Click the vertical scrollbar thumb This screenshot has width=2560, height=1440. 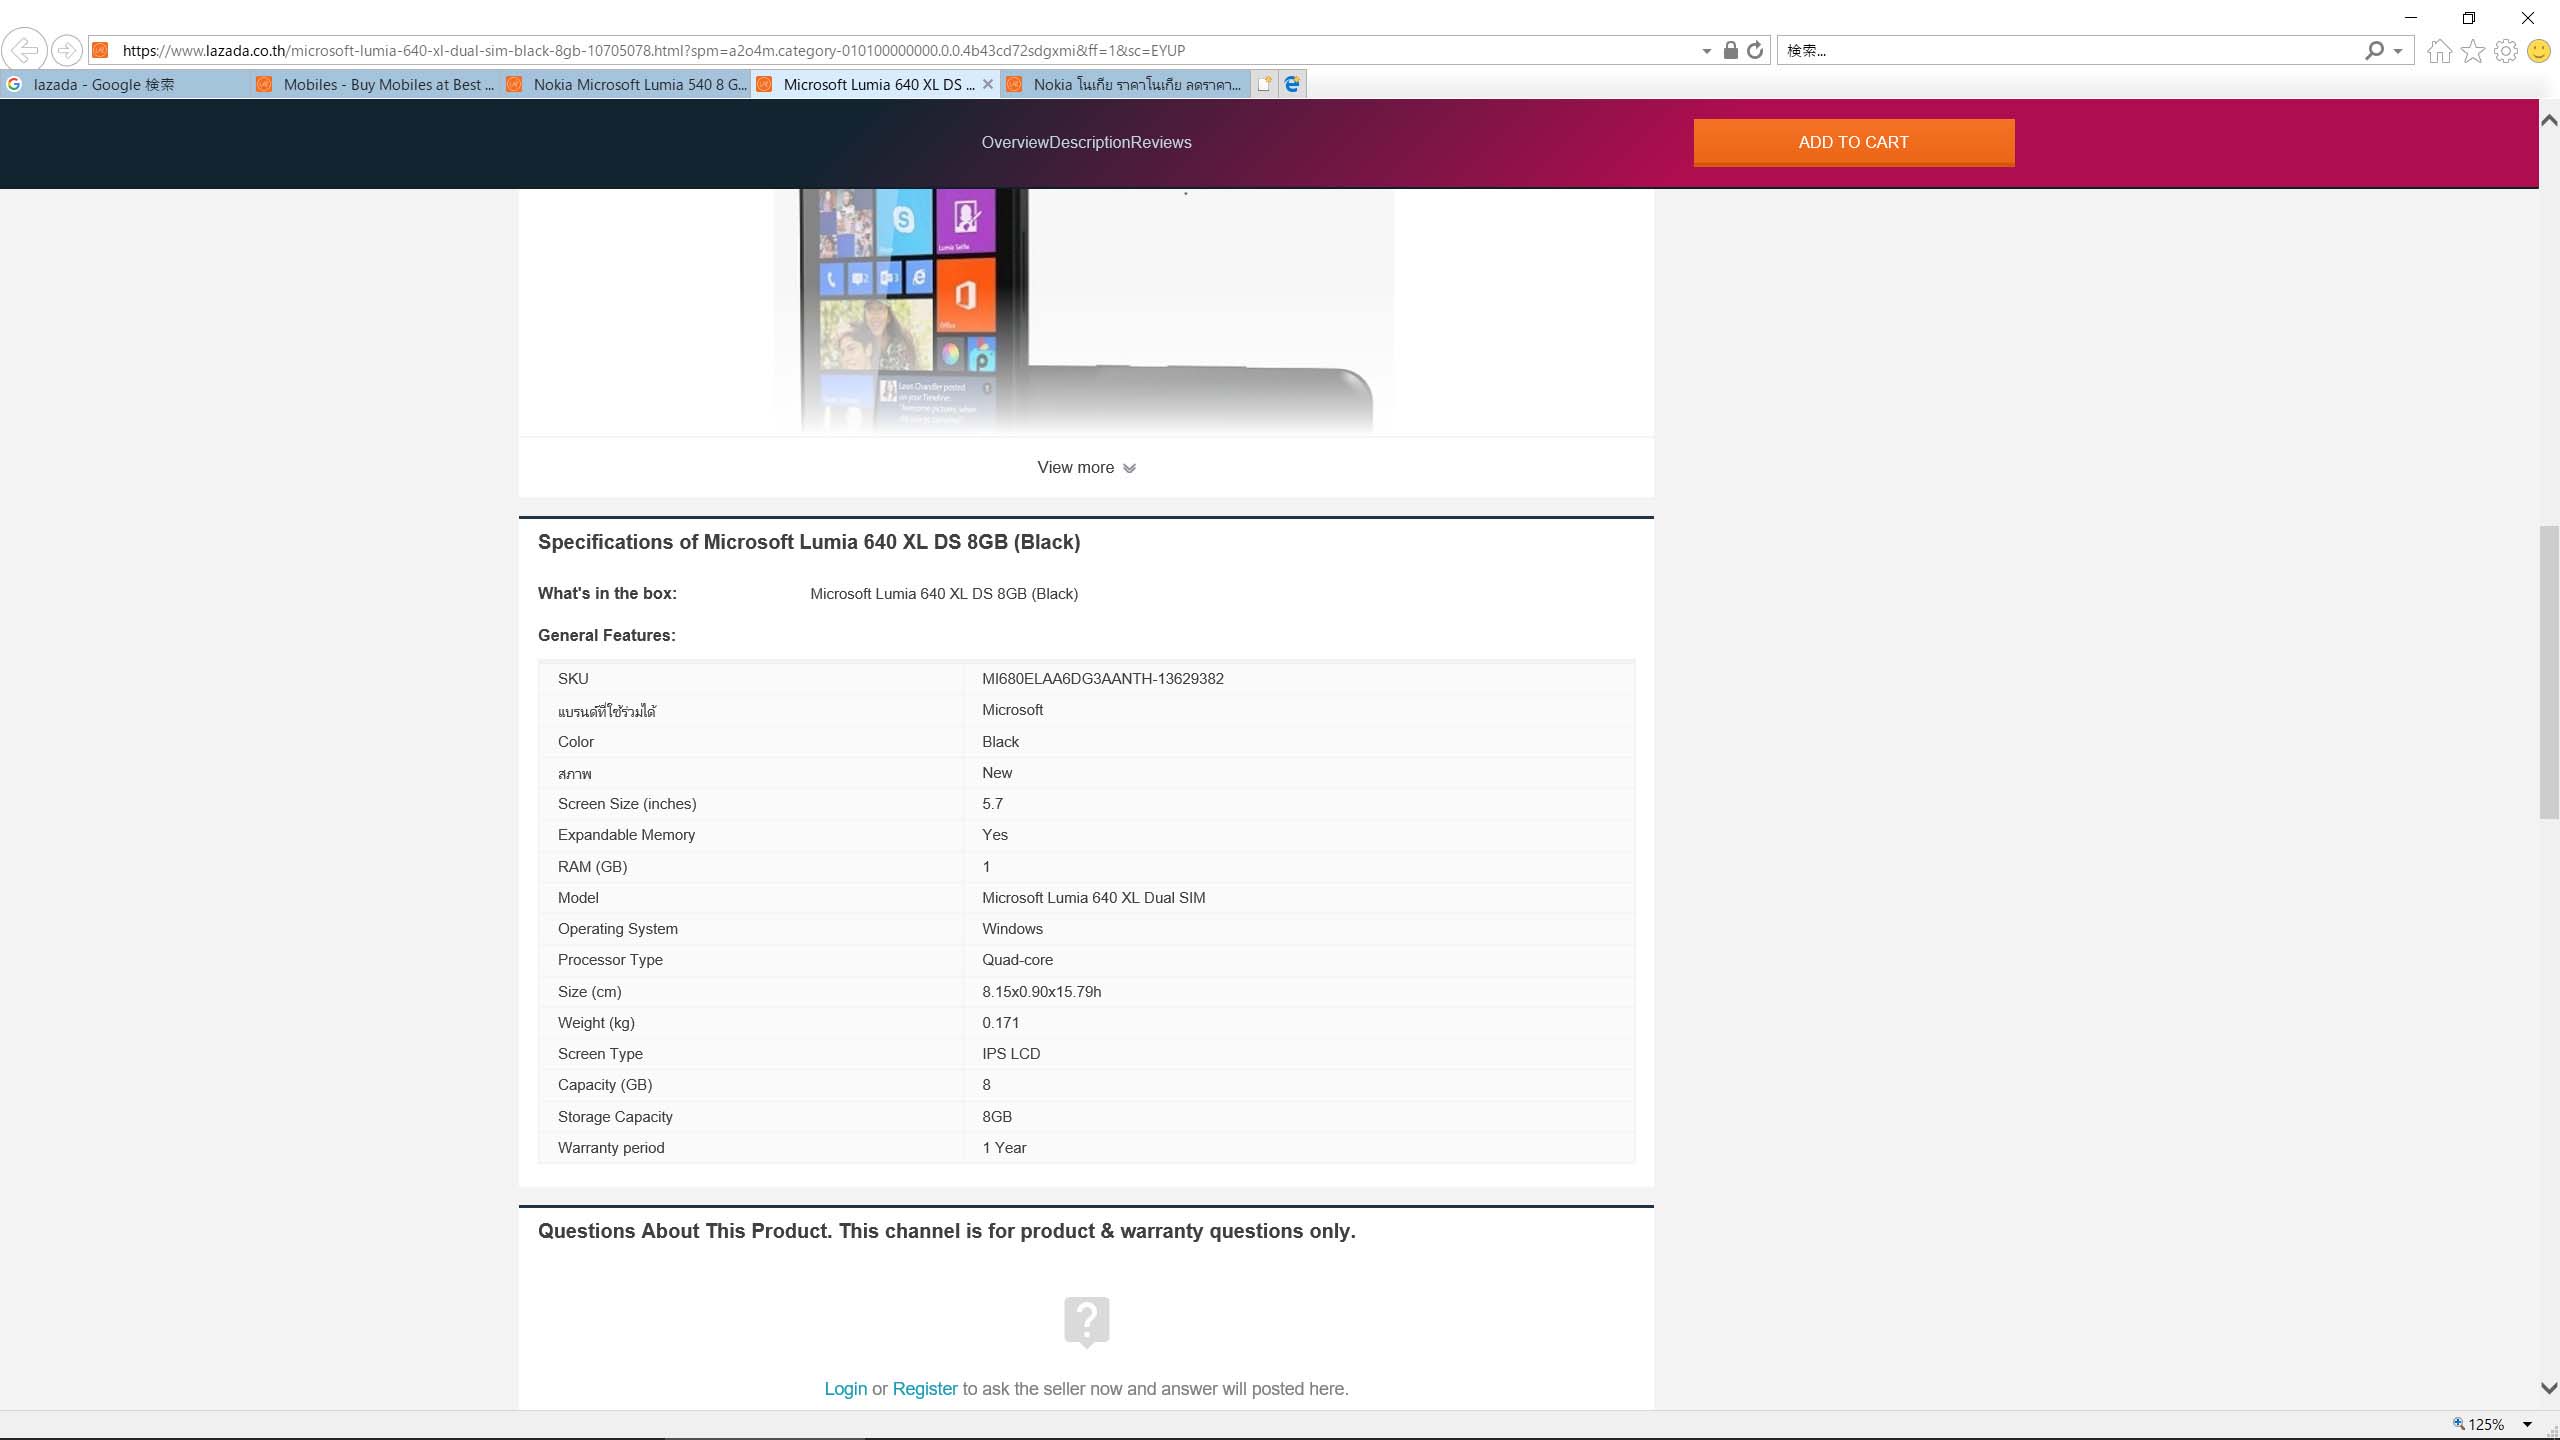[2549, 672]
